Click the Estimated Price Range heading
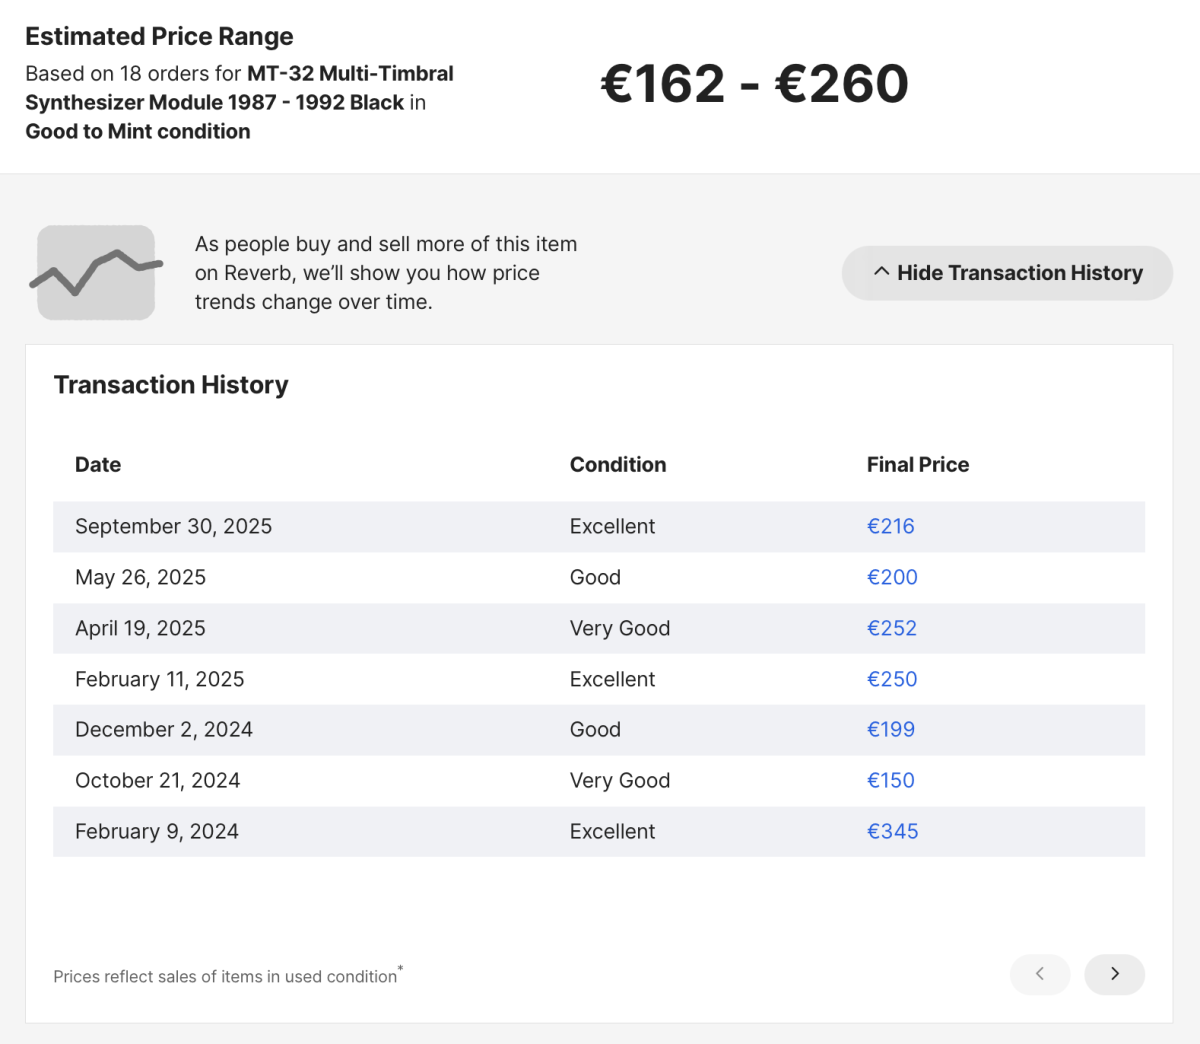 click(x=159, y=37)
